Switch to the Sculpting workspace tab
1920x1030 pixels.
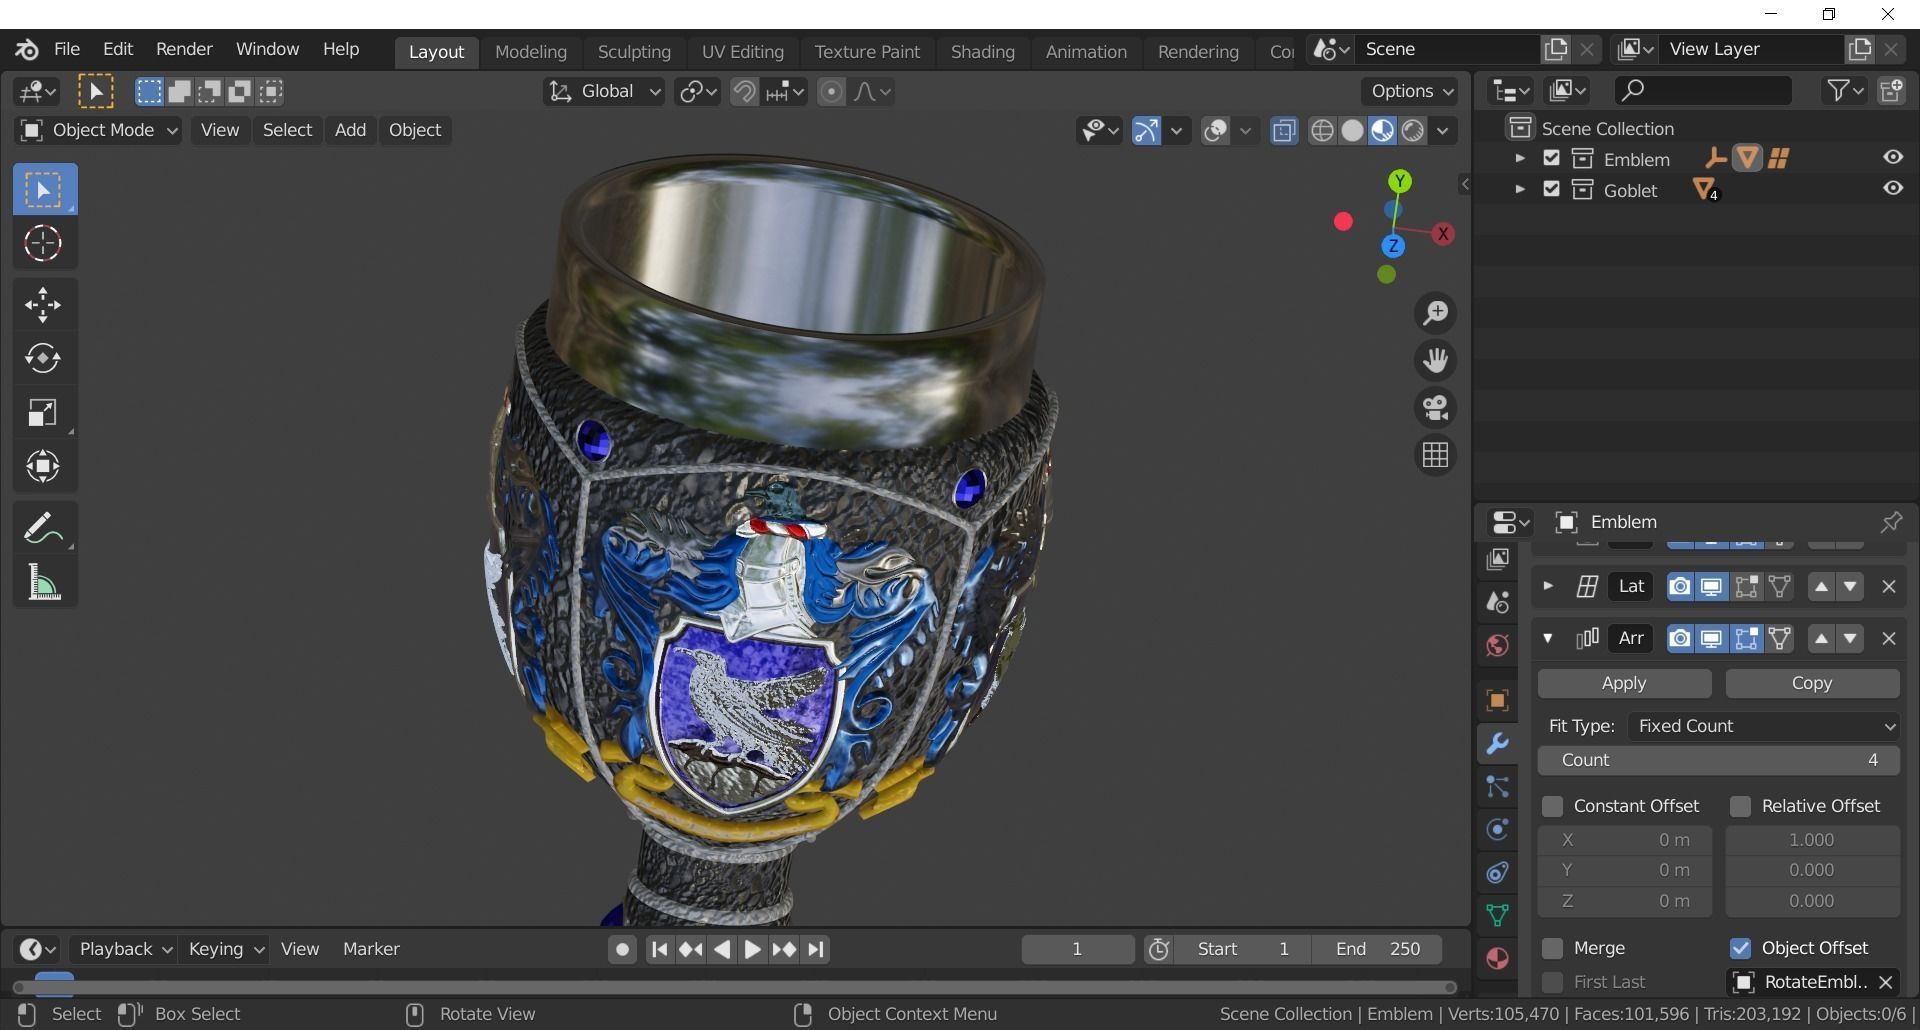634,52
